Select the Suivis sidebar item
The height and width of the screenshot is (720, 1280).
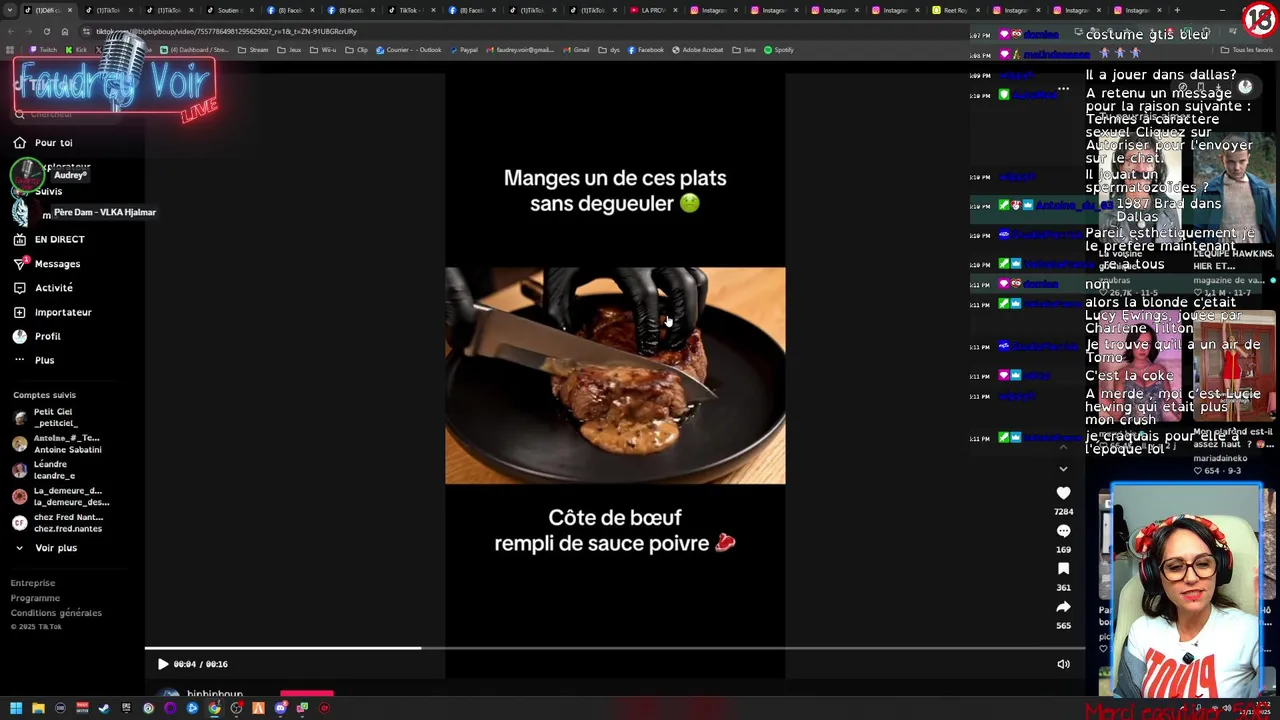47,191
